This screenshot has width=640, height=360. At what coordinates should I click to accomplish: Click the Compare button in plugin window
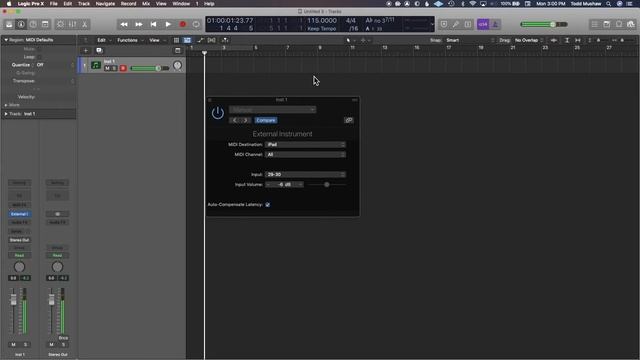(x=266, y=120)
